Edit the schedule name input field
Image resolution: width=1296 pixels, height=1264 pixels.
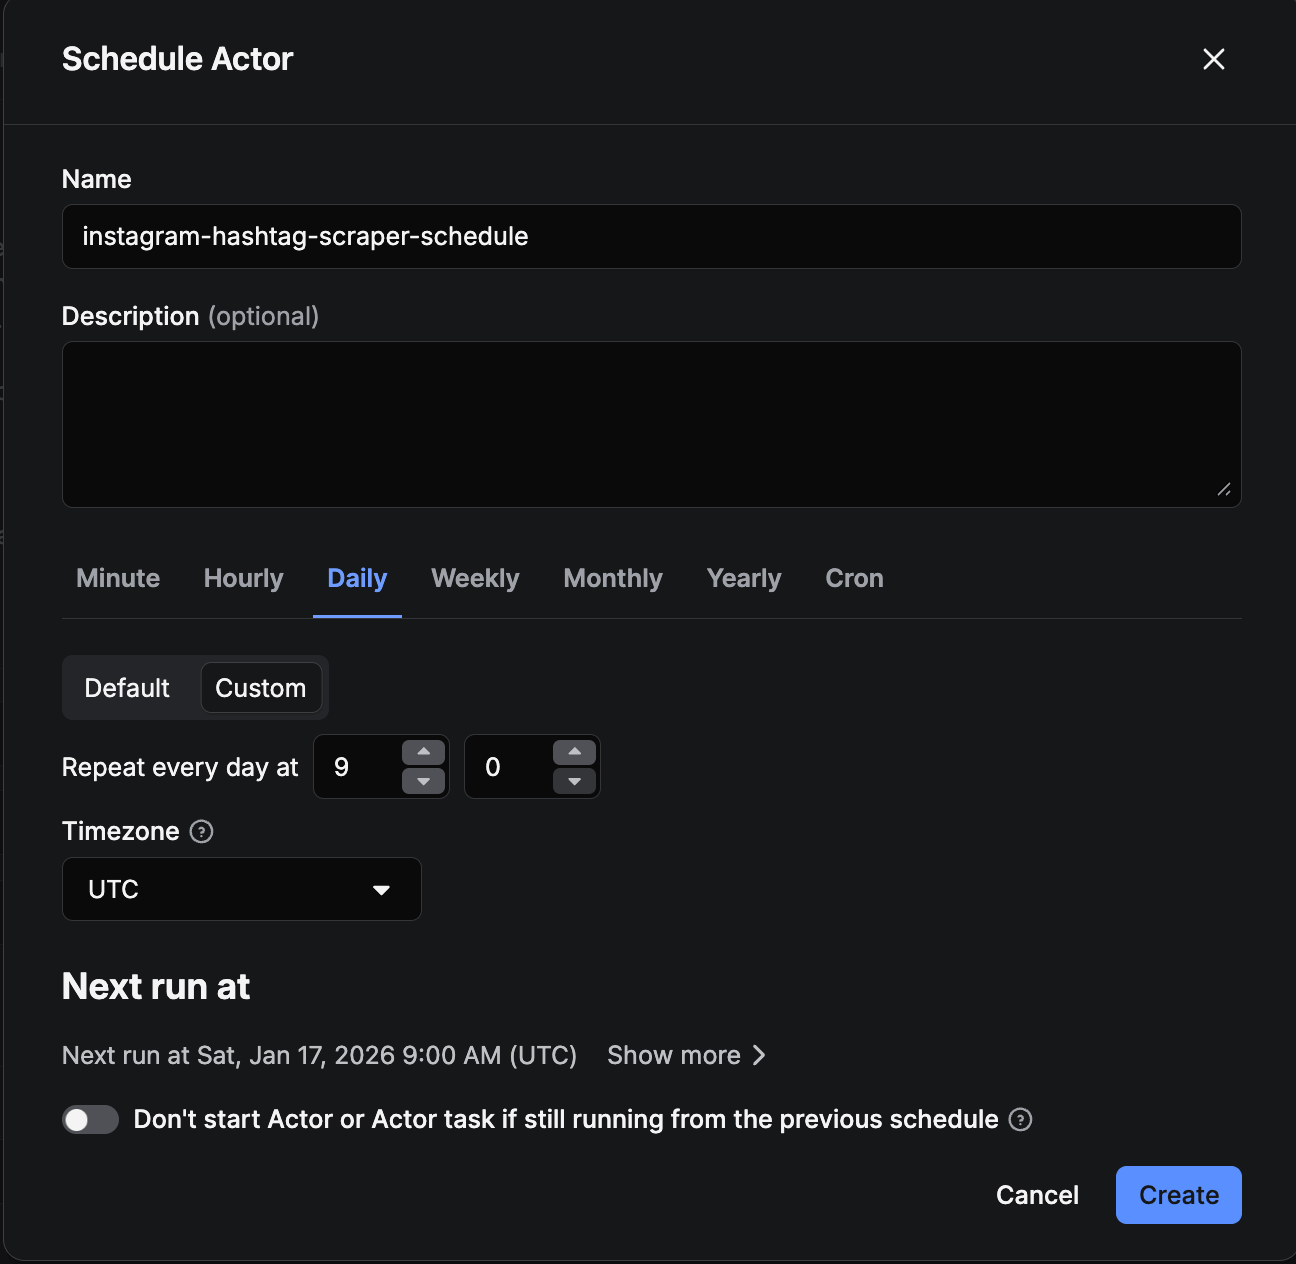[651, 237]
